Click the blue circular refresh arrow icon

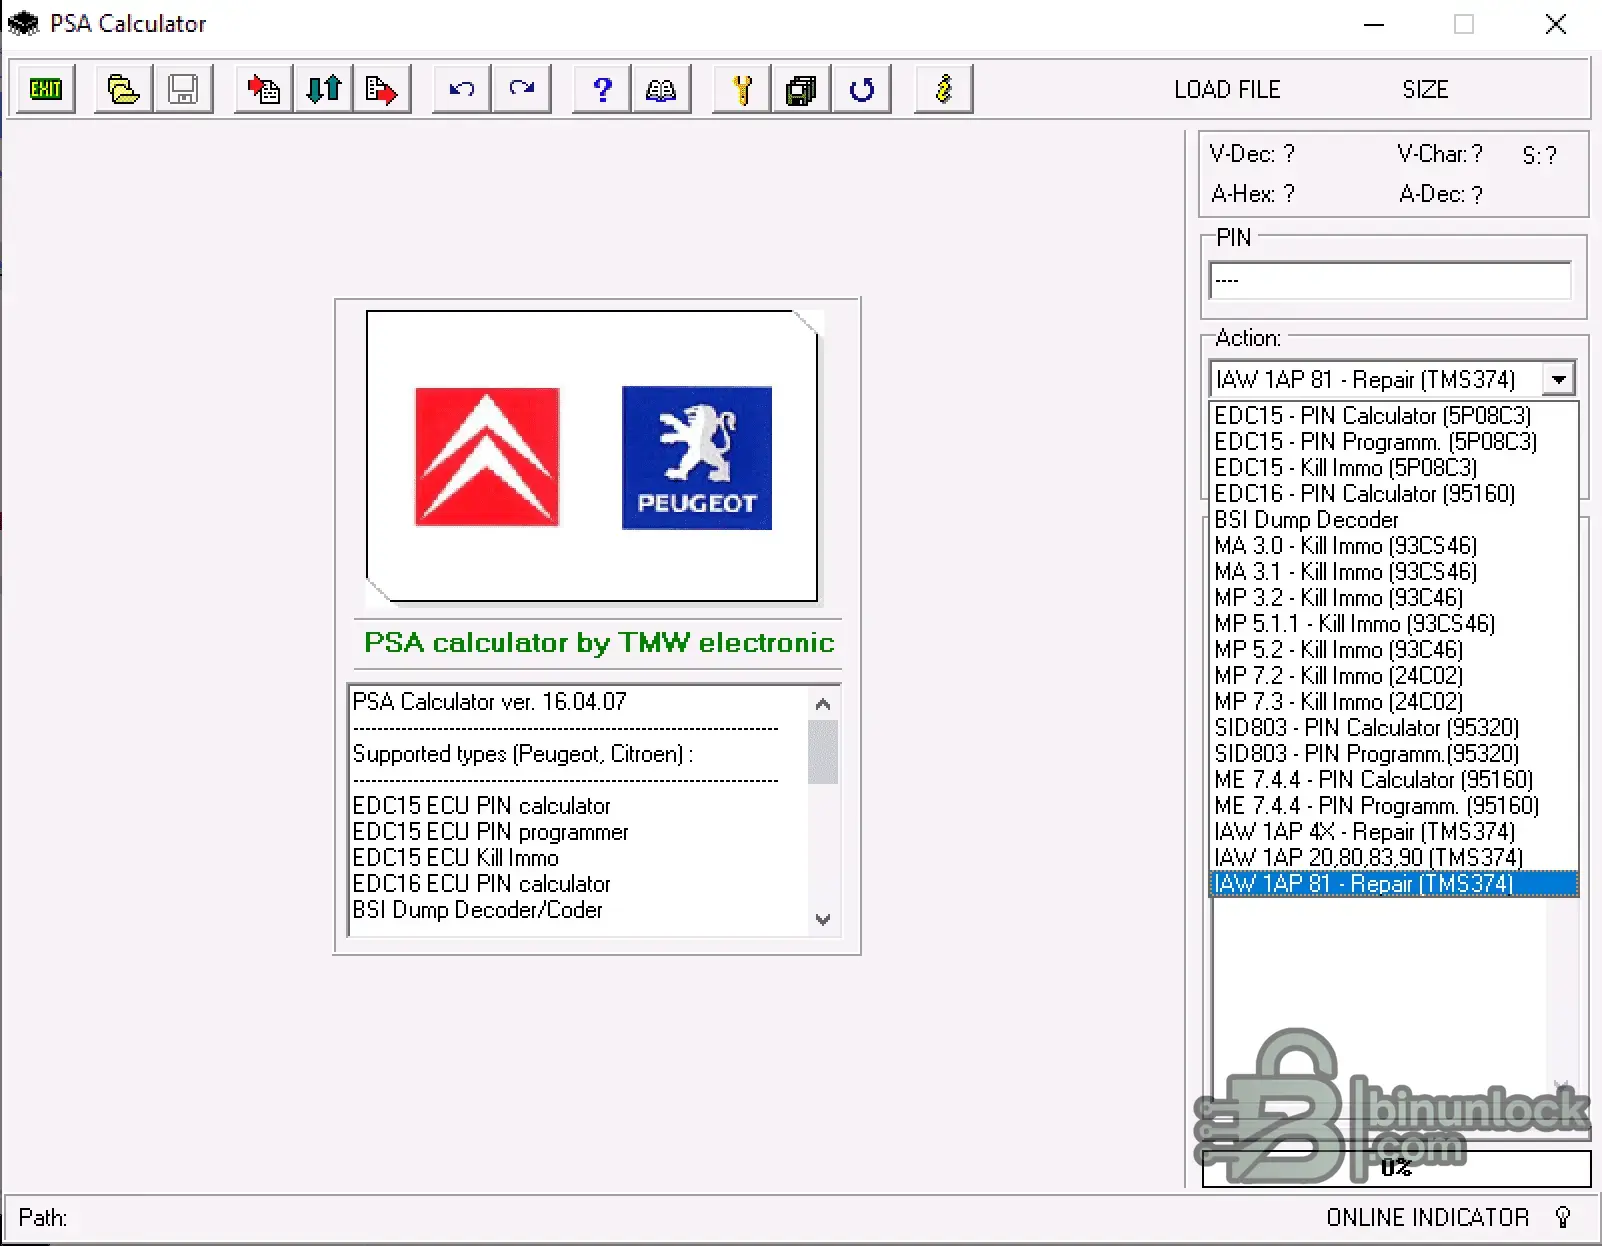tap(861, 89)
